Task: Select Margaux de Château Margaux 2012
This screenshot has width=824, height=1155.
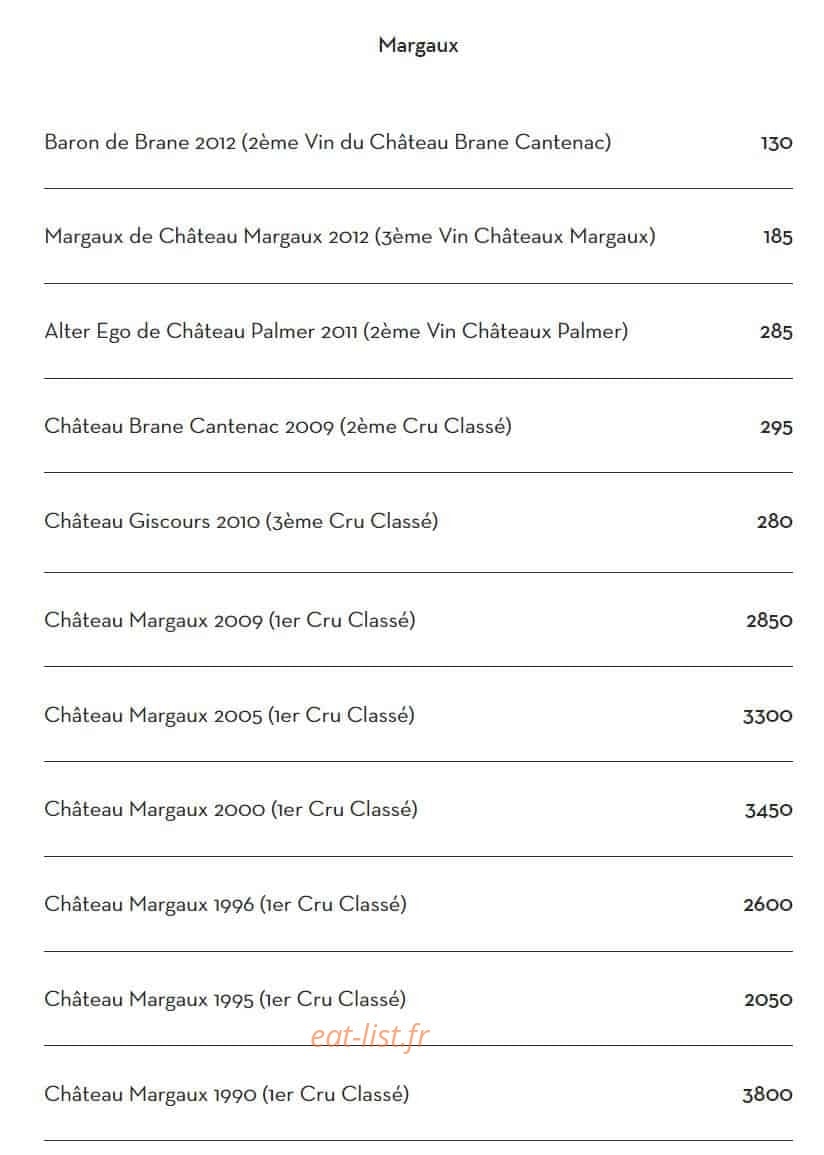Action: pos(350,237)
